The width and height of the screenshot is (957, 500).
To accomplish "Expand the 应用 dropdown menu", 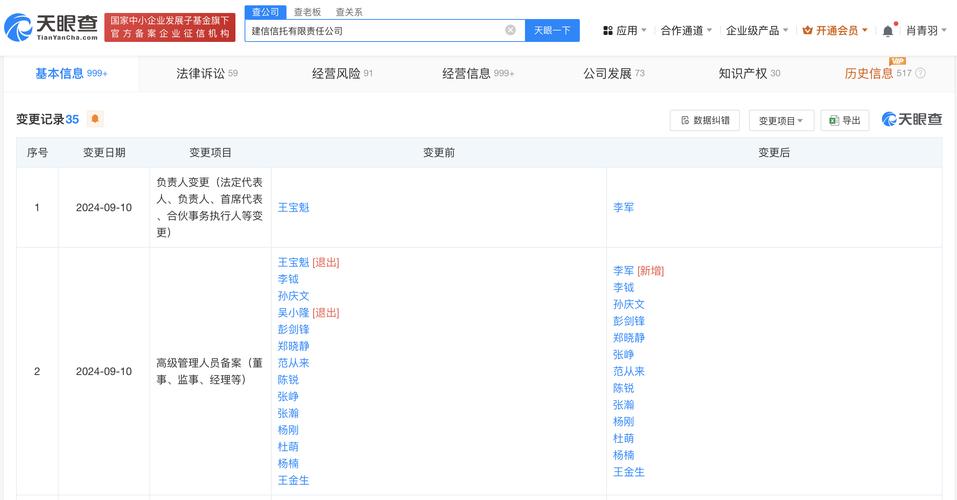I will click(x=624, y=31).
